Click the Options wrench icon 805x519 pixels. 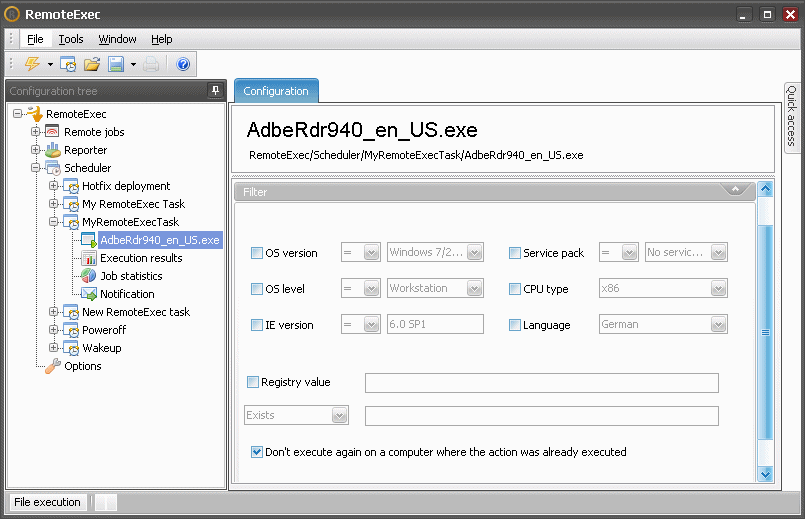point(53,366)
